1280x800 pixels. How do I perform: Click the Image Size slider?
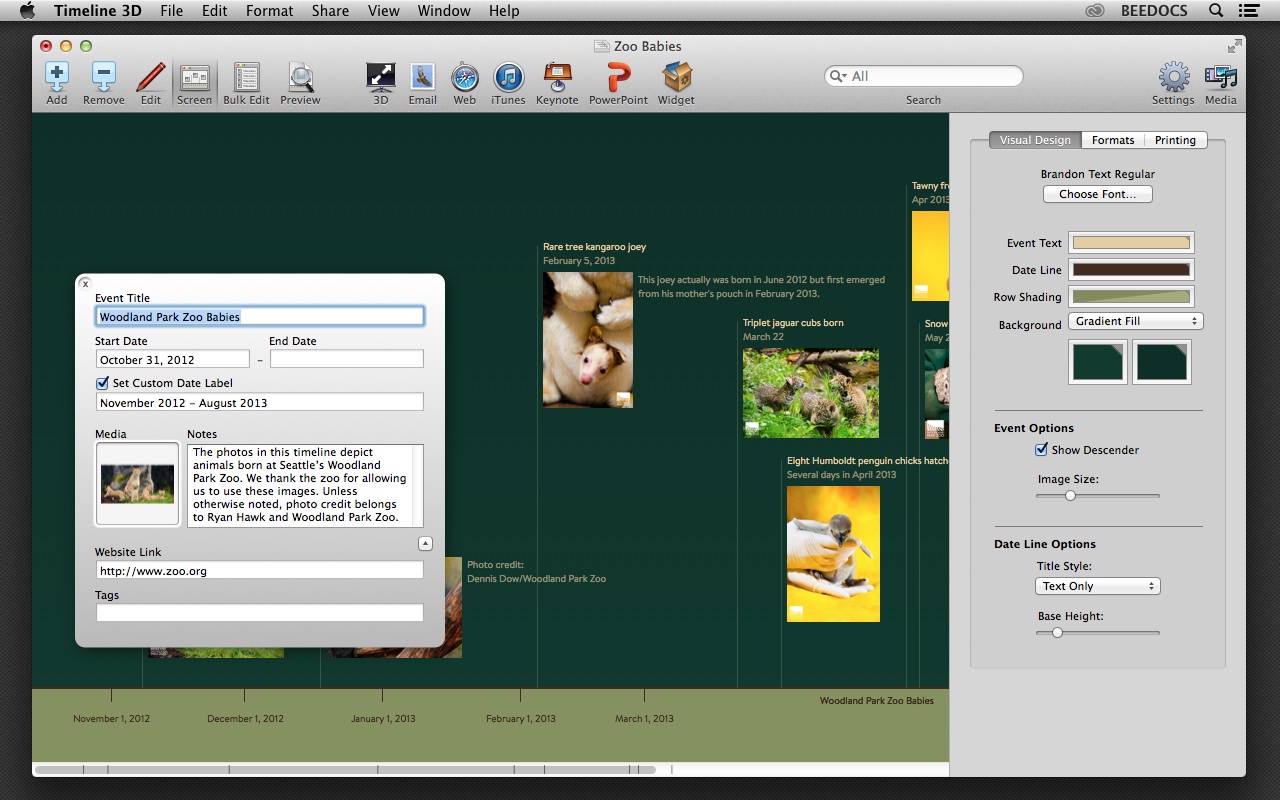click(x=1098, y=495)
